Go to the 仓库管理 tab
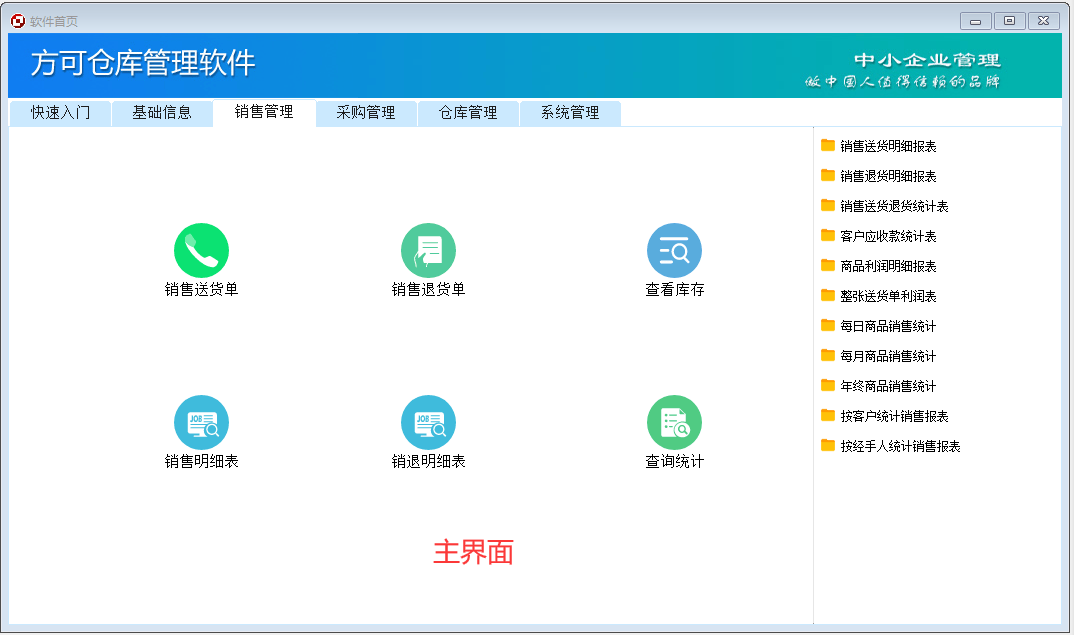This screenshot has width=1074, height=635. (468, 113)
